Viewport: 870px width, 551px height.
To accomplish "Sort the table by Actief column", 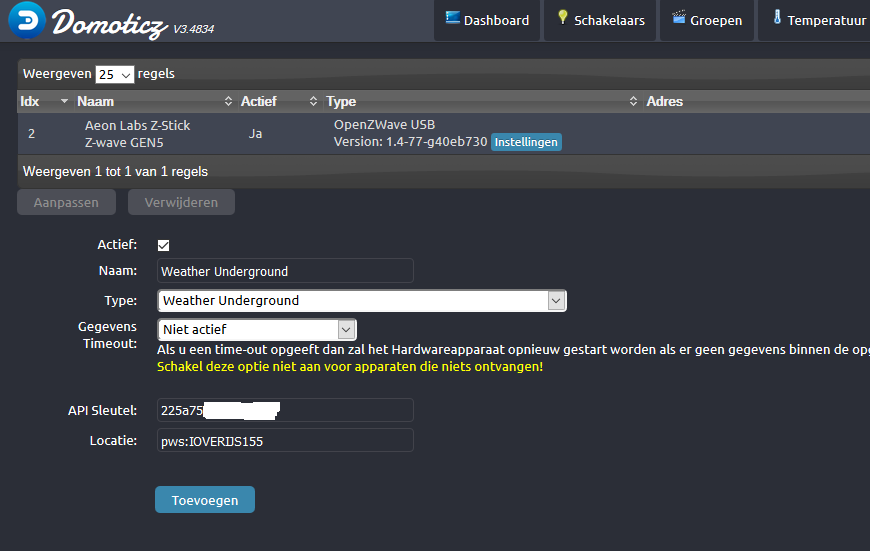I will click(279, 102).
